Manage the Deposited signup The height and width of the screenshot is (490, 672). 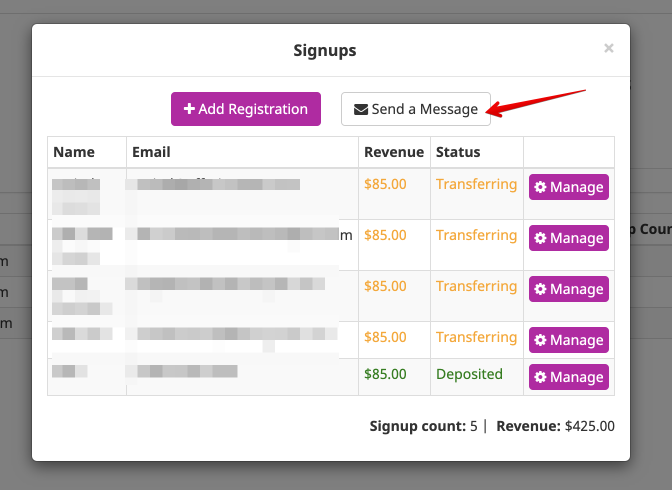569,377
